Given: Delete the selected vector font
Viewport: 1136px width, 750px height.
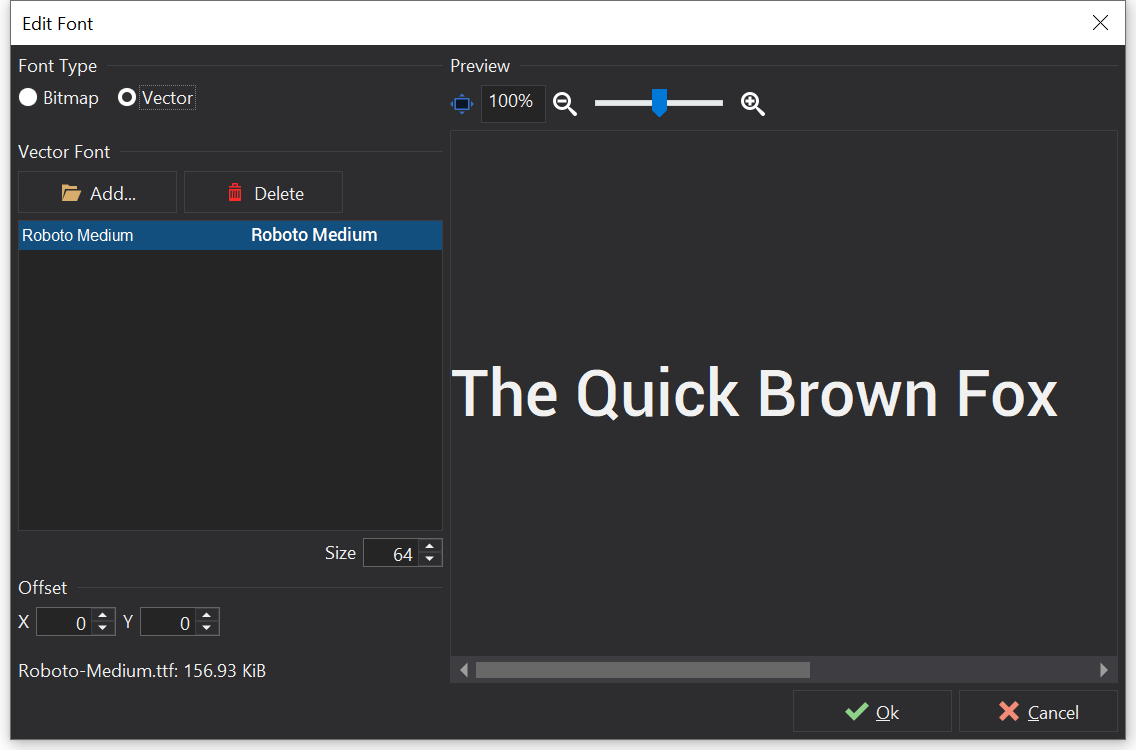Looking at the screenshot, I should coord(263,193).
